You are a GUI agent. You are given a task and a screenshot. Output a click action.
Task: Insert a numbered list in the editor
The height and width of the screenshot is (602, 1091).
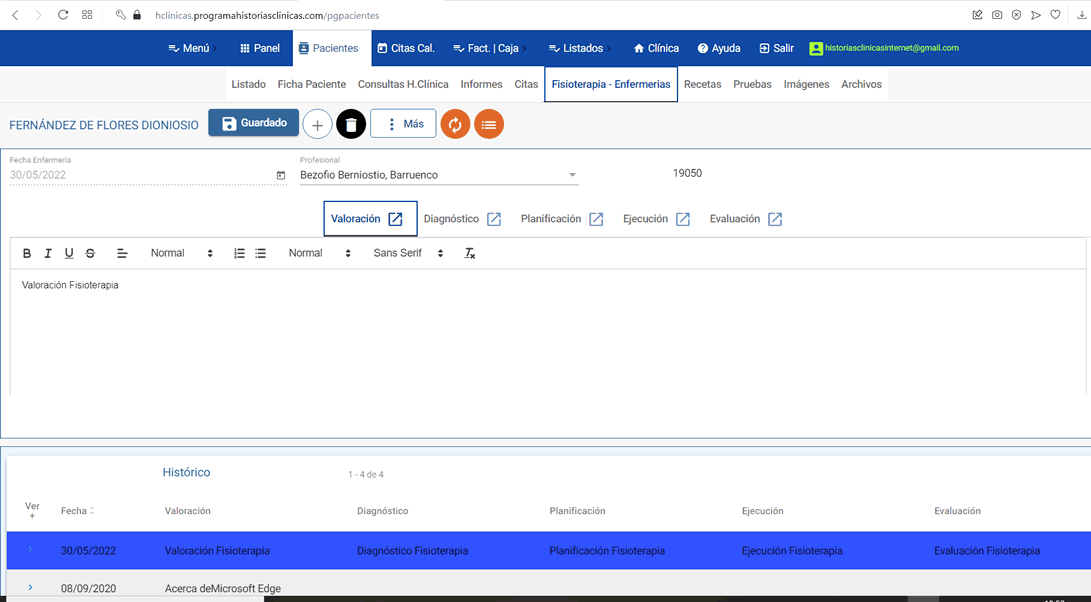pyautogui.click(x=239, y=254)
